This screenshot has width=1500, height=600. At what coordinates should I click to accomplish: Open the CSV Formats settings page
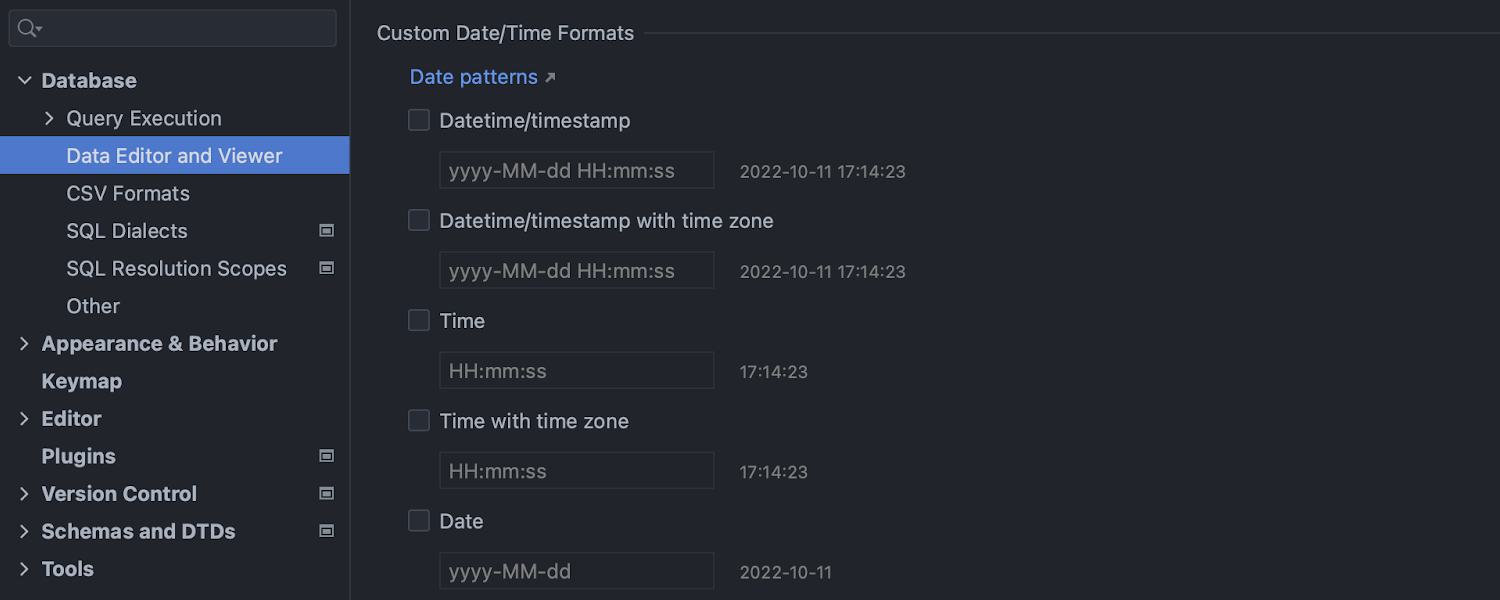pyautogui.click(x=128, y=194)
